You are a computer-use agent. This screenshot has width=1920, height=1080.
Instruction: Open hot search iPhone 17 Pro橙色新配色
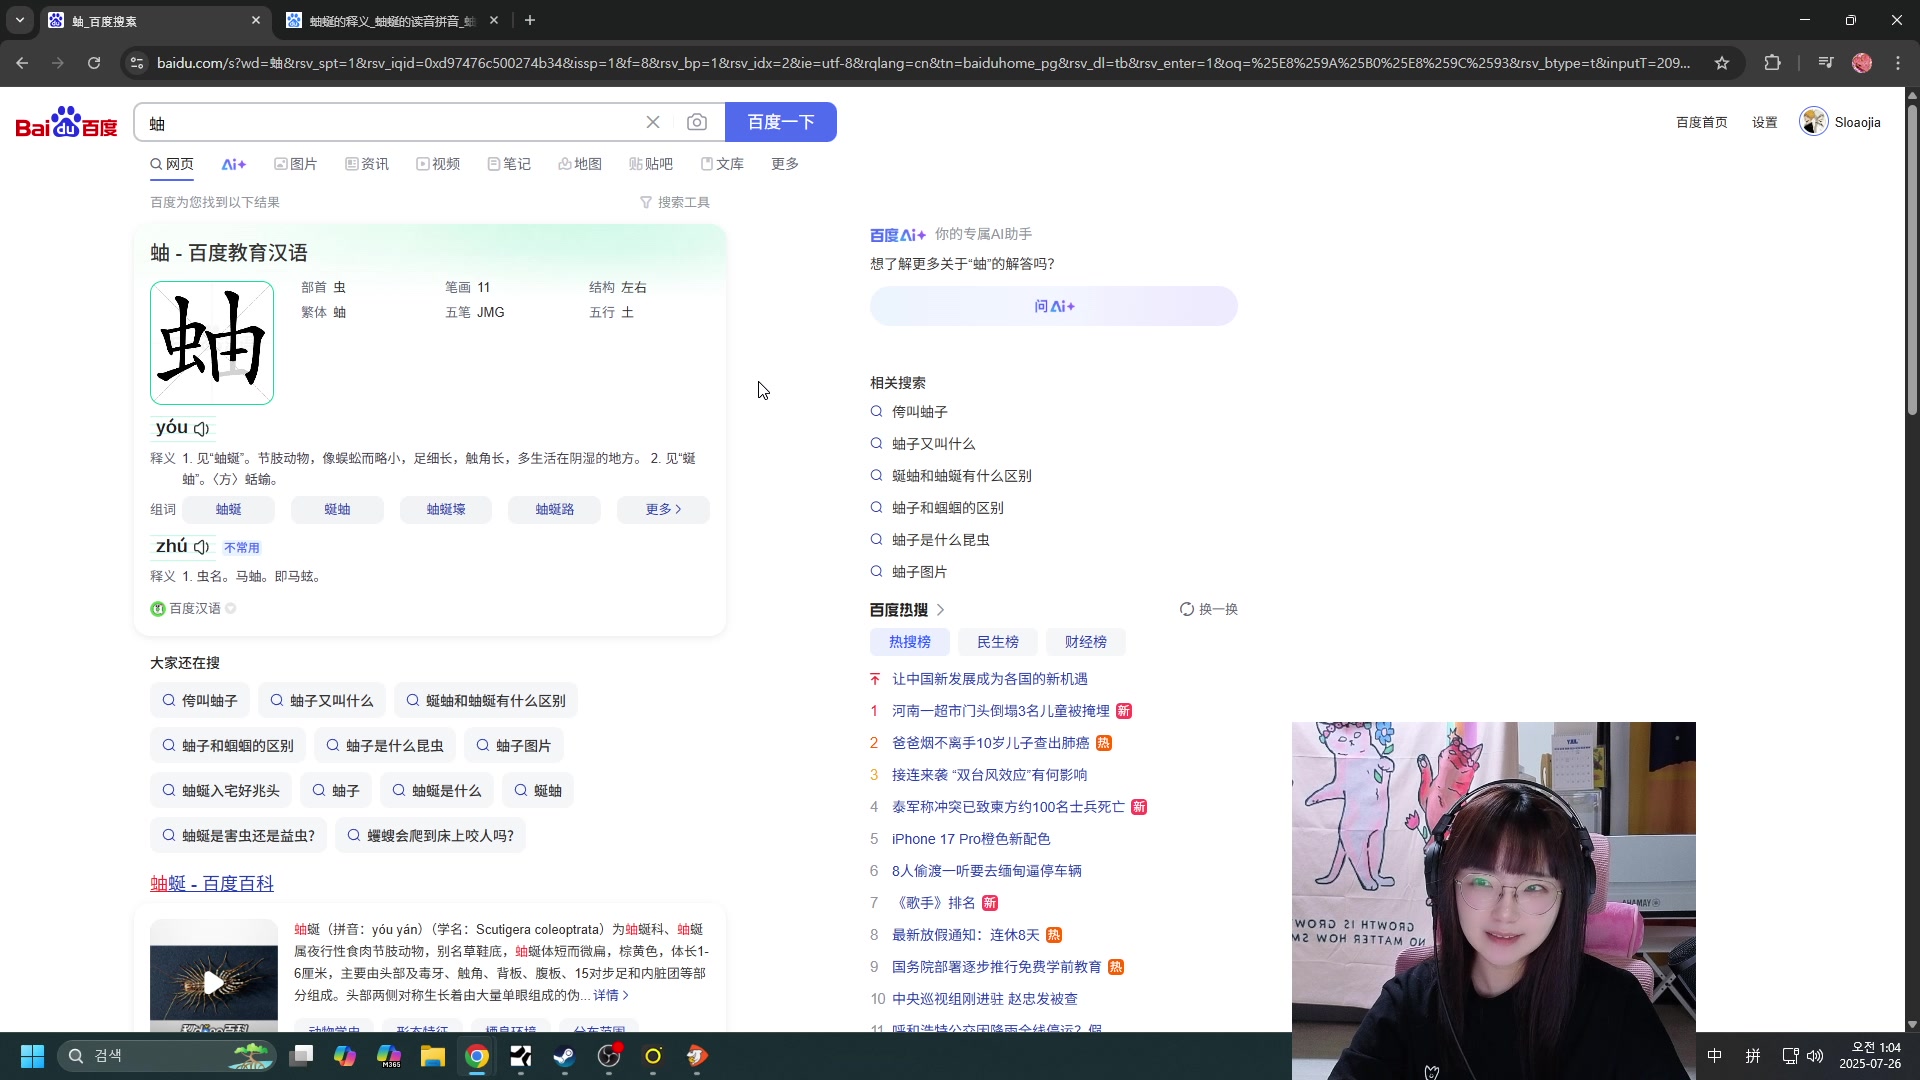tap(971, 839)
